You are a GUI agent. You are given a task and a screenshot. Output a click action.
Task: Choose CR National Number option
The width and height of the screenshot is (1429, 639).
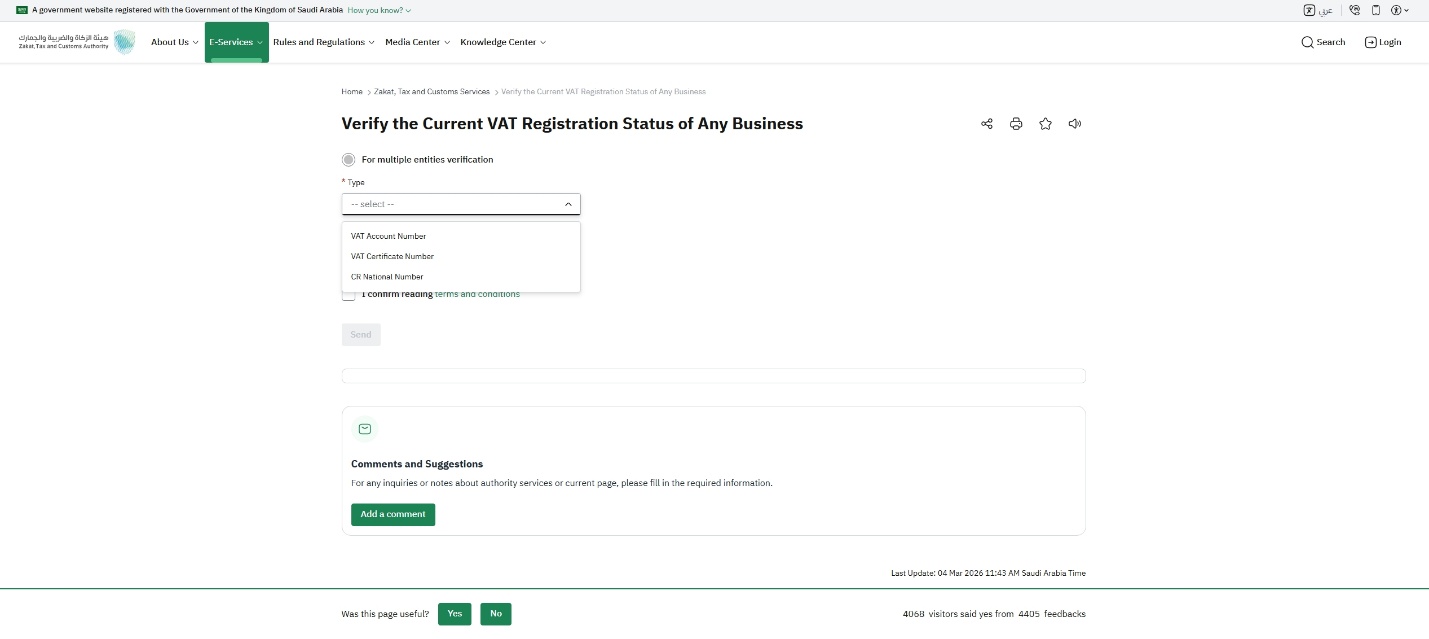pyautogui.click(x=461, y=277)
